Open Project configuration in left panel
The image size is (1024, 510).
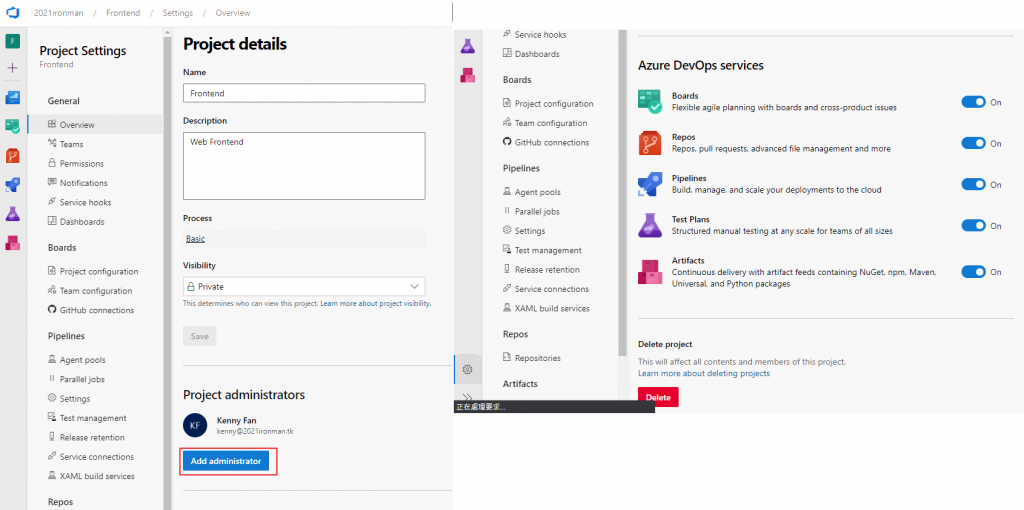point(95,271)
